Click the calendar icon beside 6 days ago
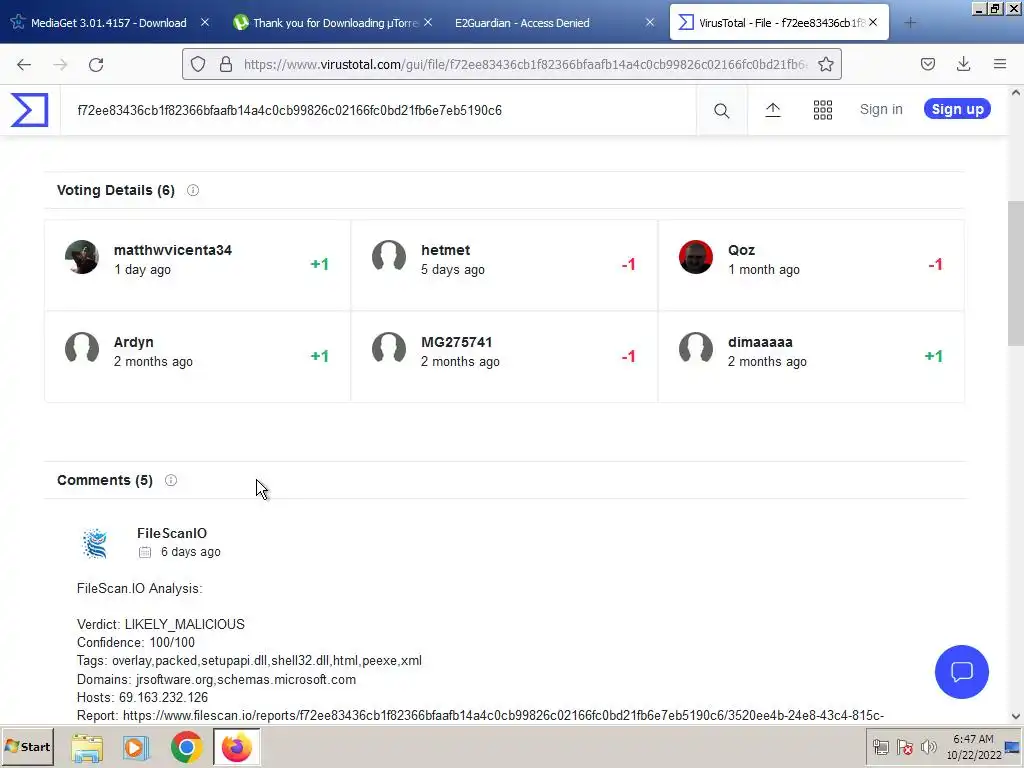The height and width of the screenshot is (768, 1024). coord(145,552)
